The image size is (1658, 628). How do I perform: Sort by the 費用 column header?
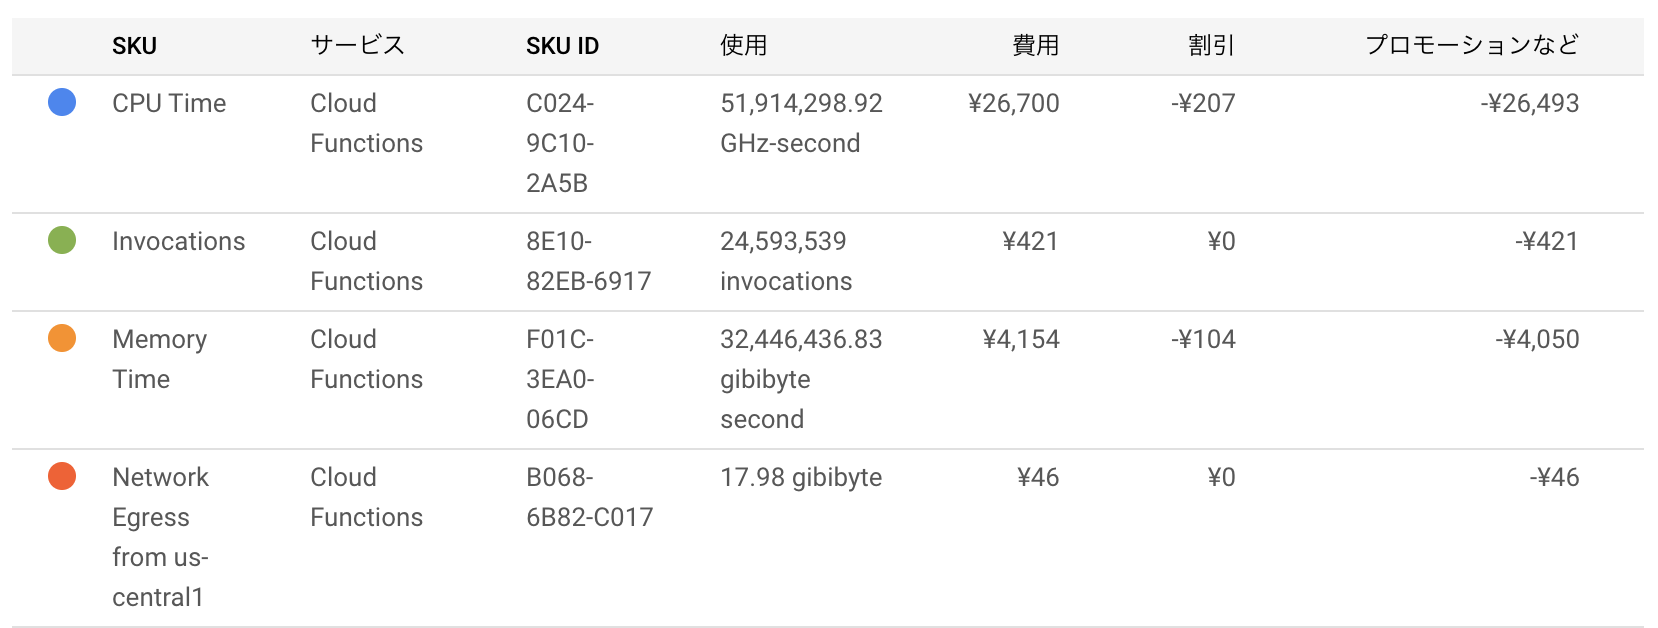click(x=1036, y=45)
